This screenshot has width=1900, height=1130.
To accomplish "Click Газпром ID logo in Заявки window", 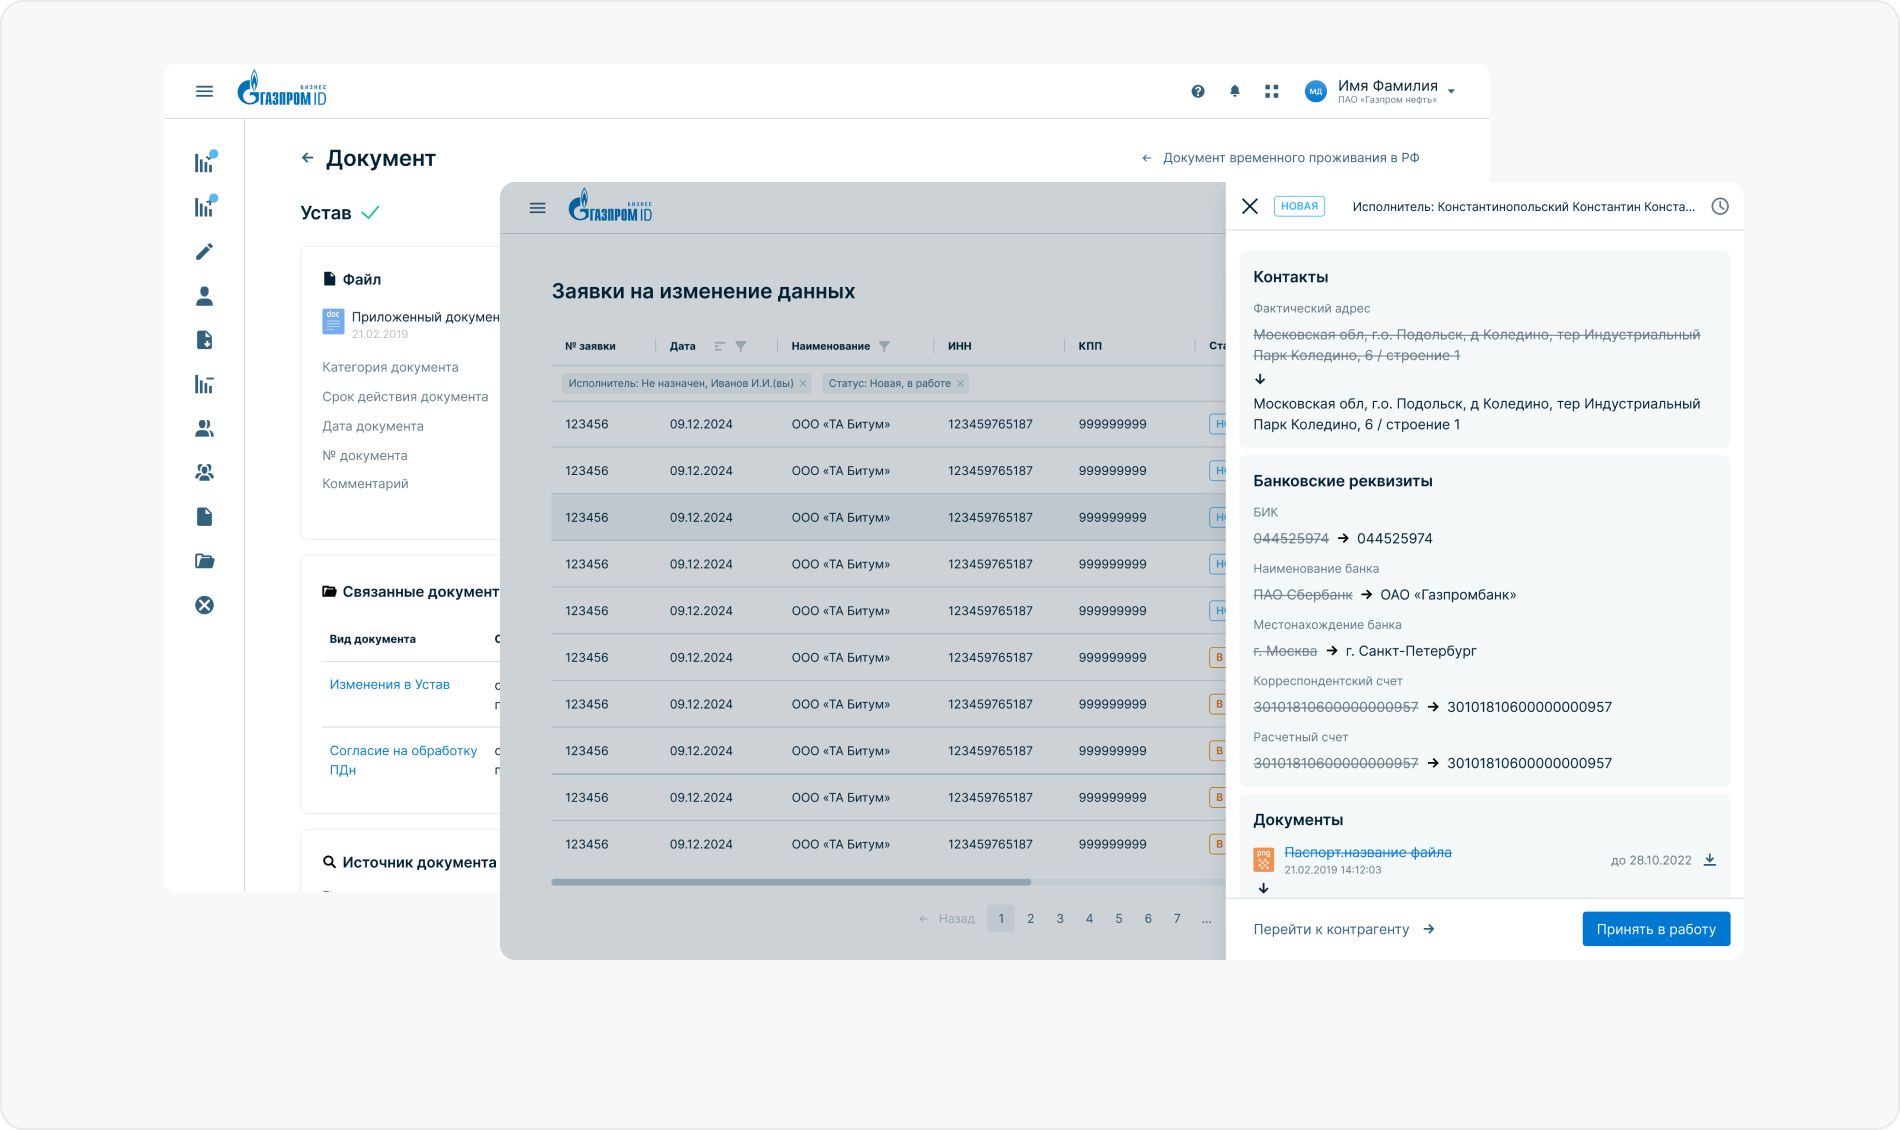I will tap(610, 206).
